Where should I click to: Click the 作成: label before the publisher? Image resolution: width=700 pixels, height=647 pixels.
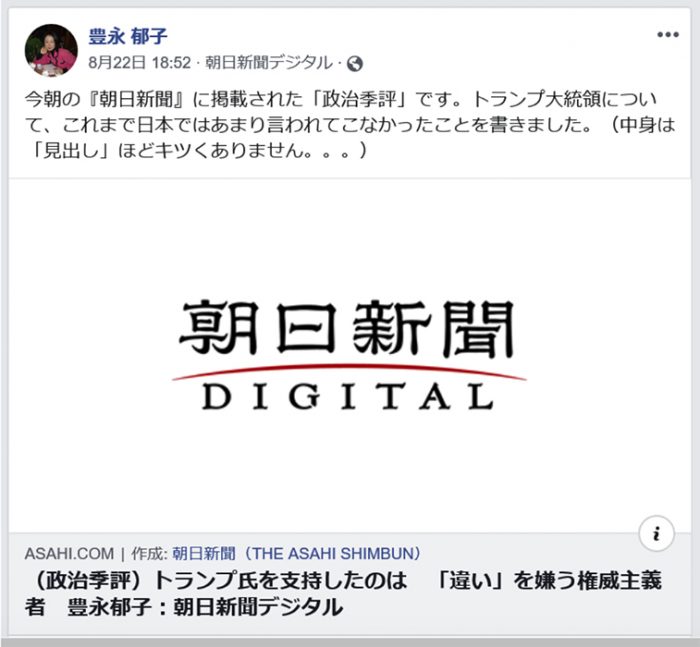(149, 554)
